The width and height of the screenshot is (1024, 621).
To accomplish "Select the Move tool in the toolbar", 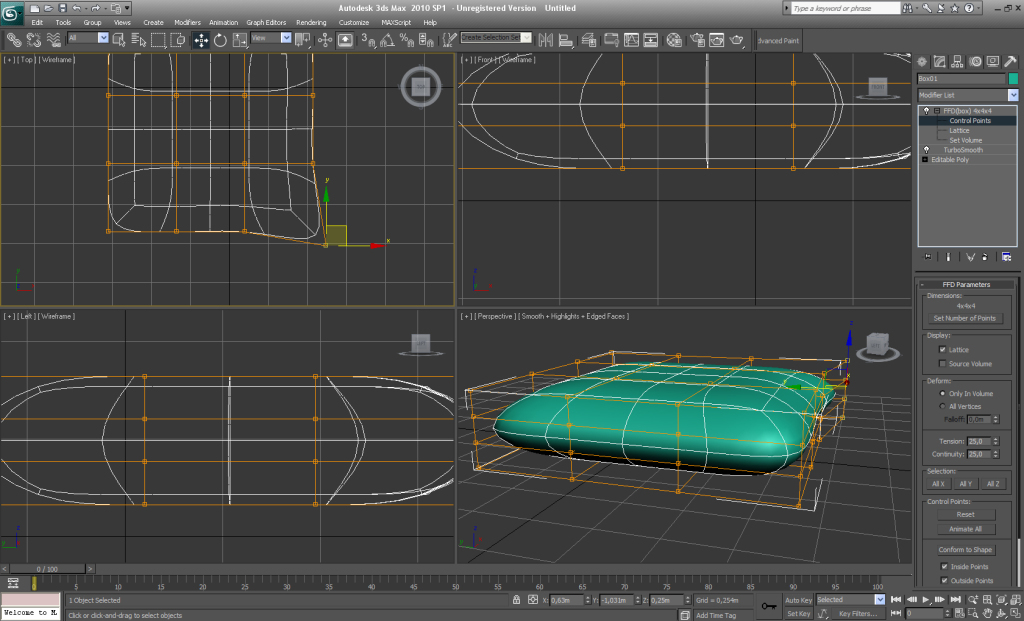I will point(201,40).
